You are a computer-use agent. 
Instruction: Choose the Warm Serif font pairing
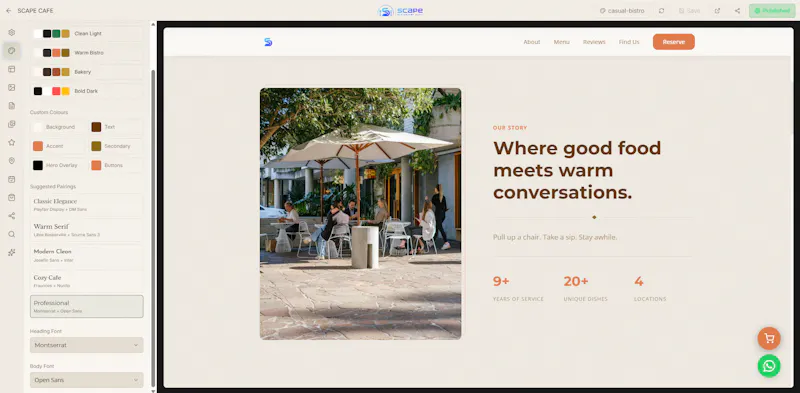coord(86,230)
